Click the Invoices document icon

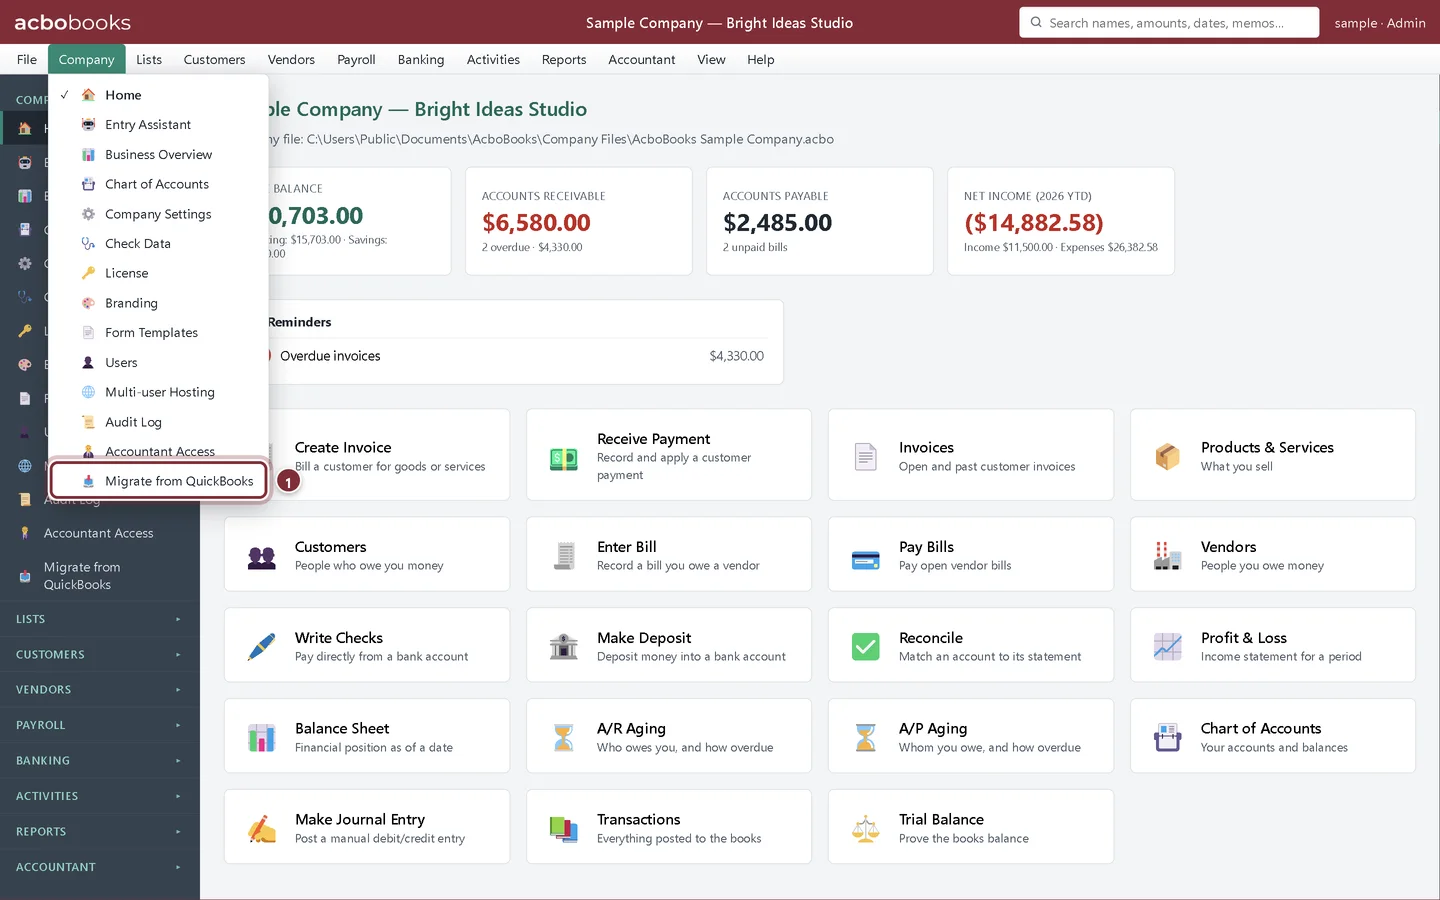(x=866, y=457)
